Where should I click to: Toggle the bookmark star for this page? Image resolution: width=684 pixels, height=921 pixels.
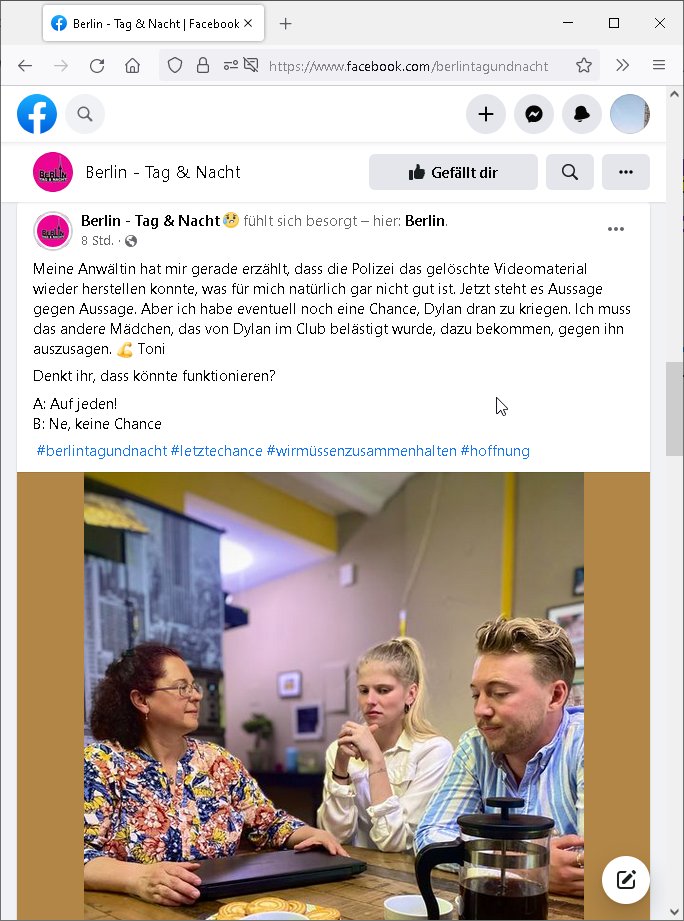pos(584,65)
